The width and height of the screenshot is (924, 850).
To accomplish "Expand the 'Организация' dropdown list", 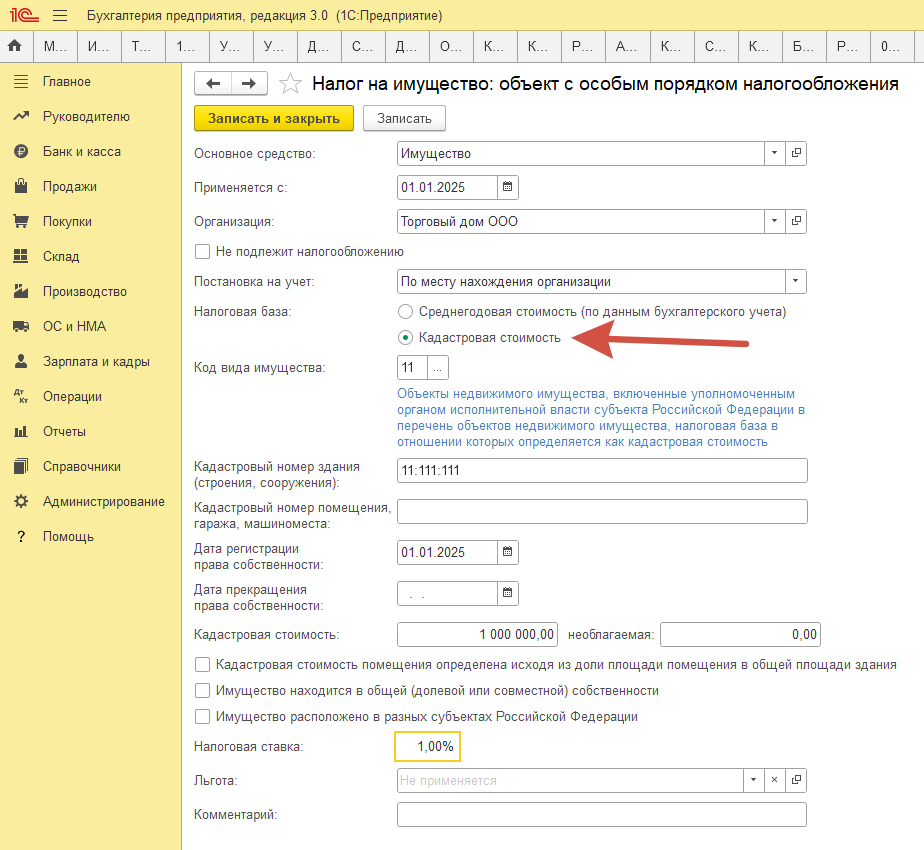I will tap(775, 221).
